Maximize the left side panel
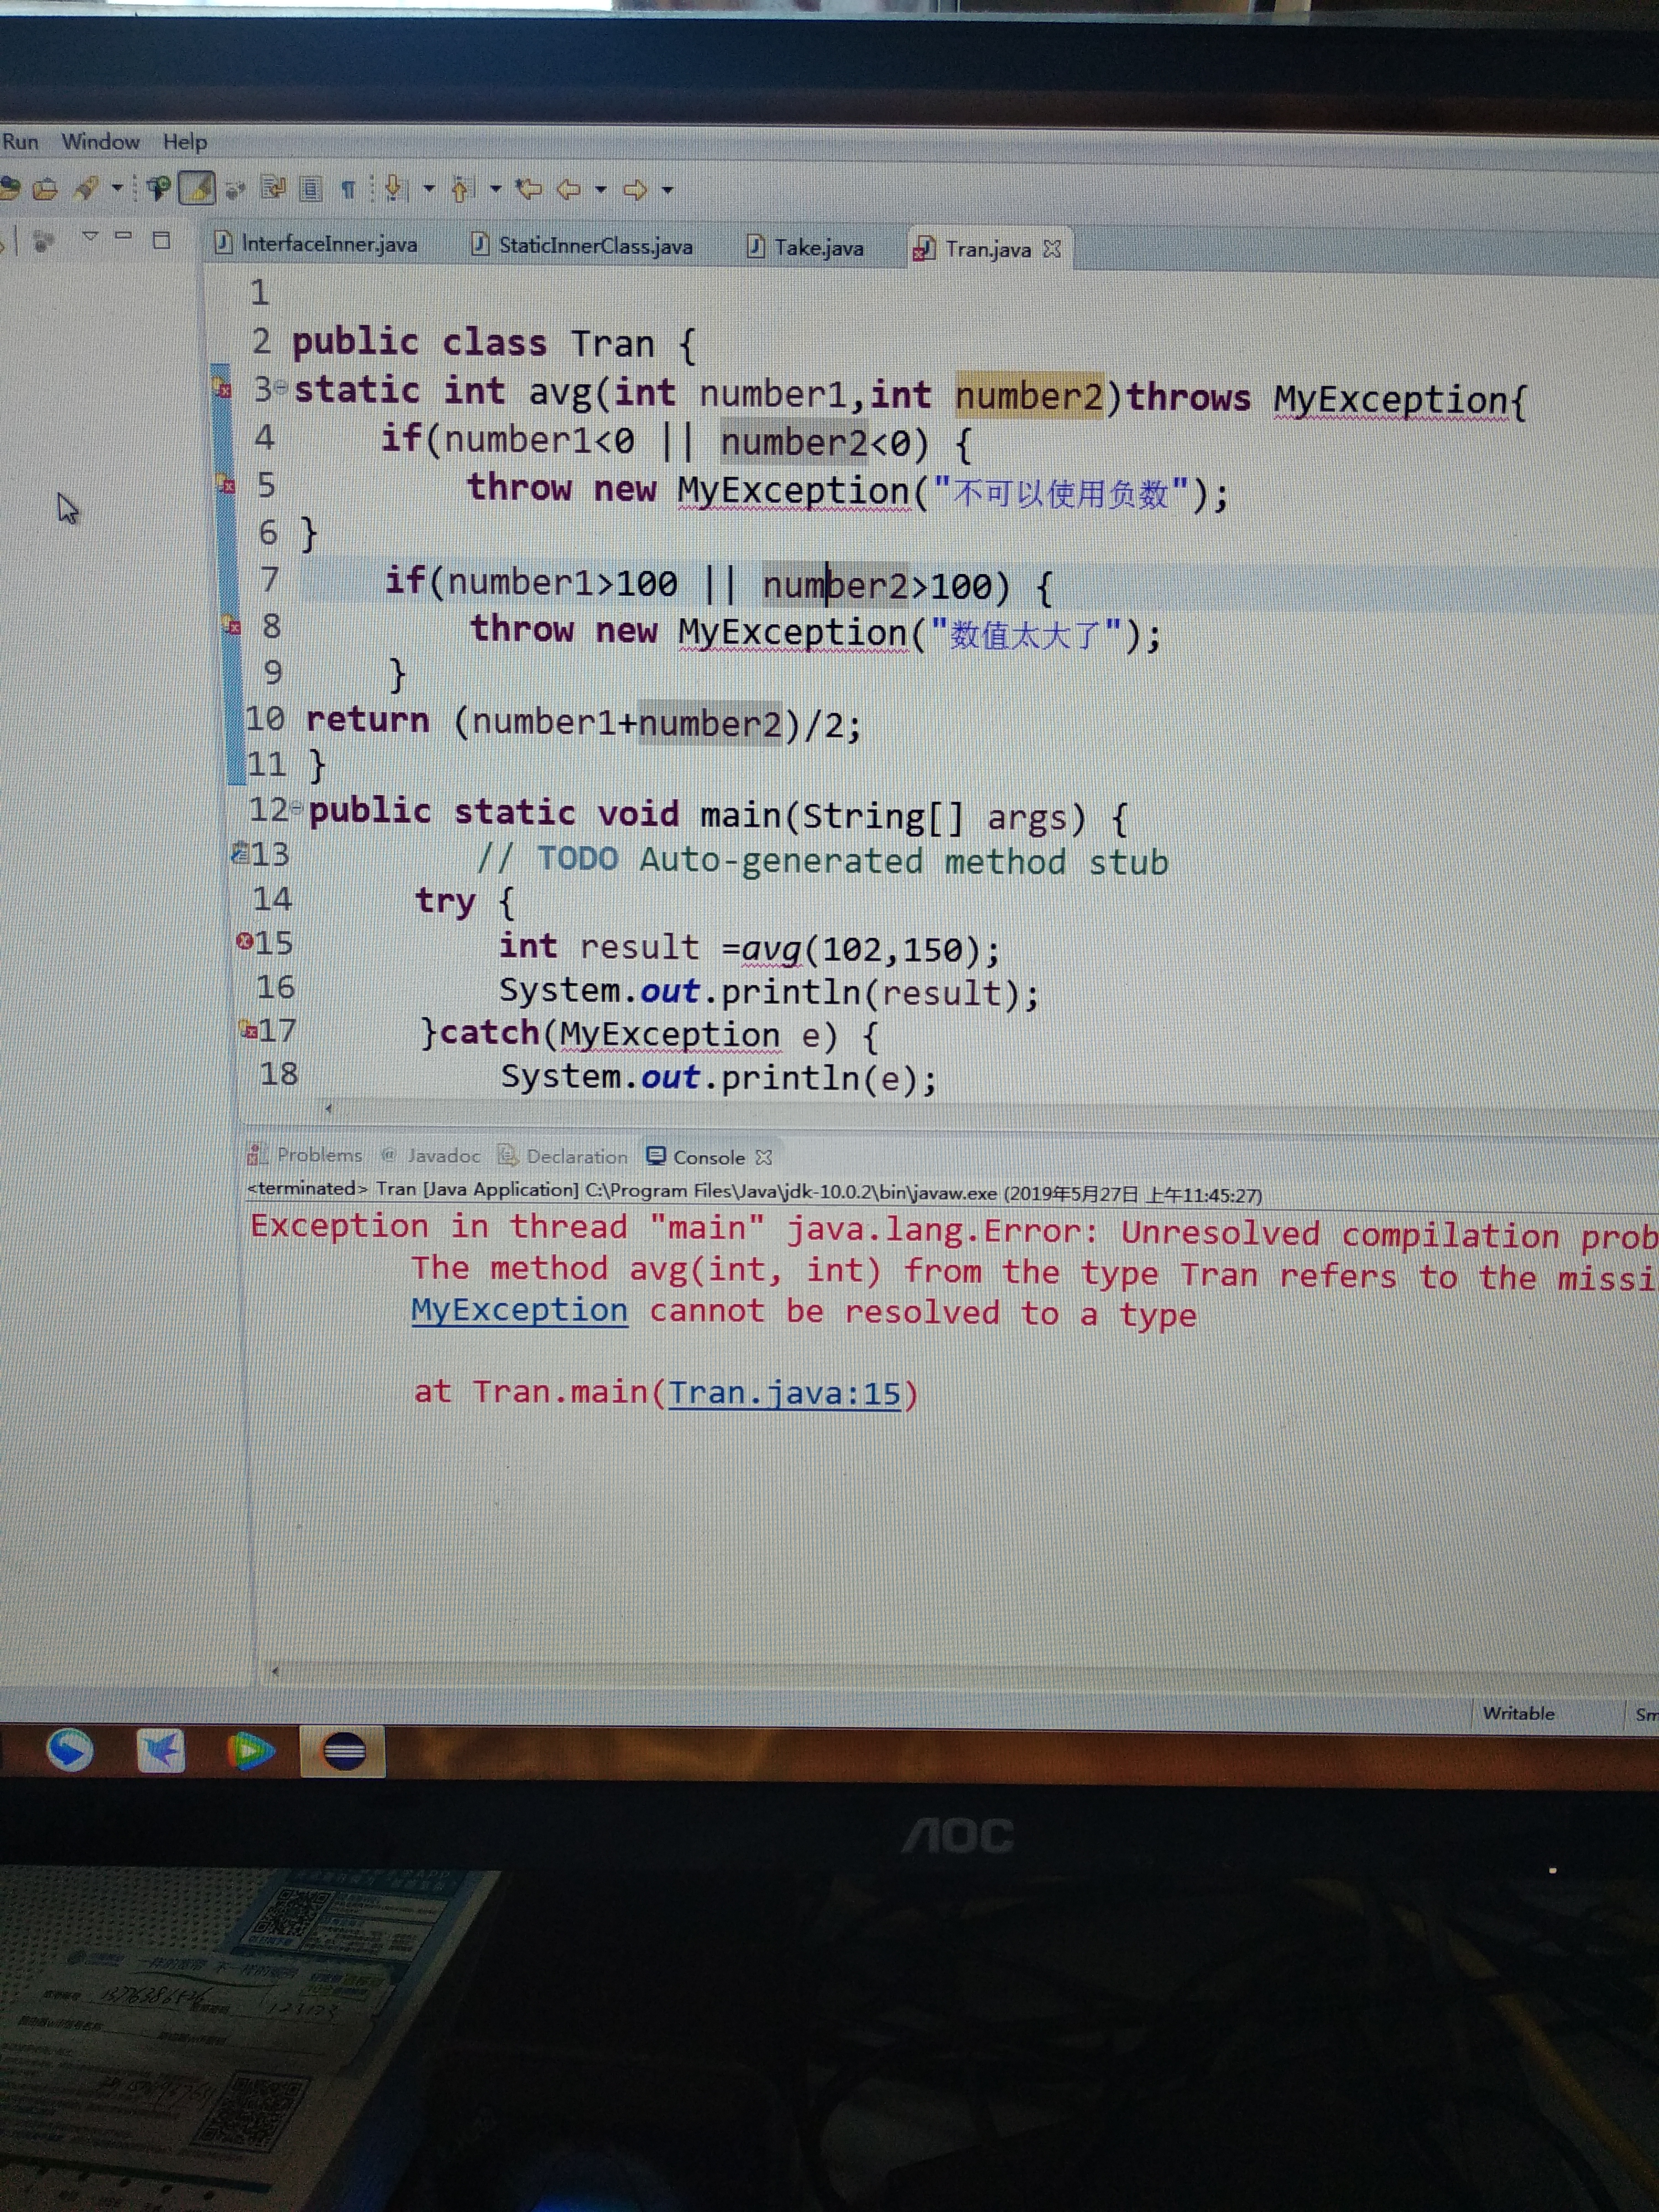This screenshot has width=1659, height=2212. (161, 239)
